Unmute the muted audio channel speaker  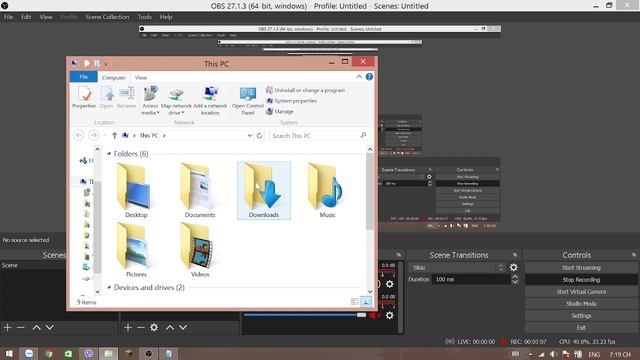tap(373, 316)
